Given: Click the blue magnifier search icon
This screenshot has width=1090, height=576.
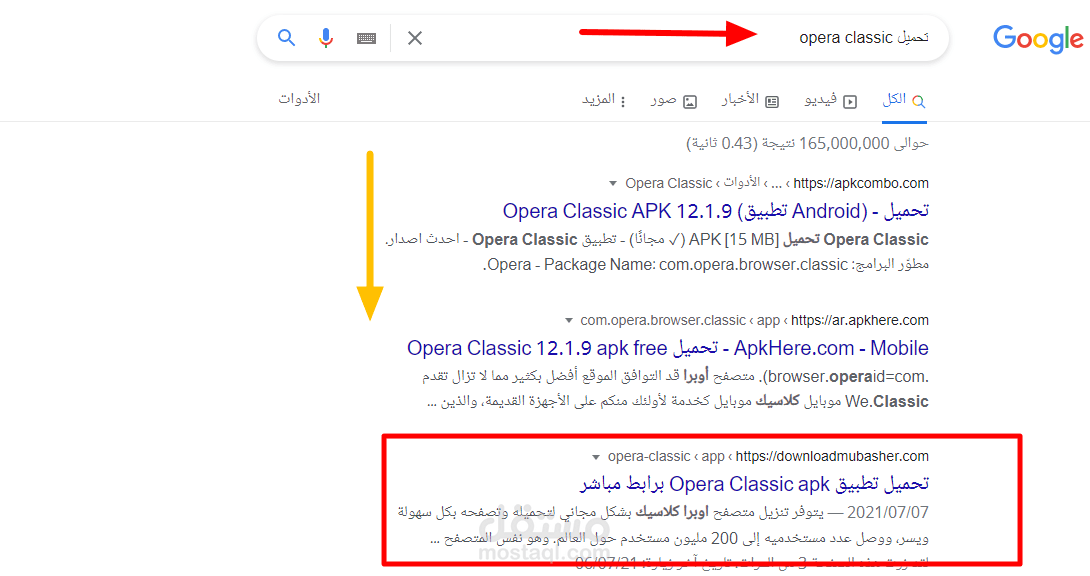Looking at the screenshot, I should [x=286, y=38].
